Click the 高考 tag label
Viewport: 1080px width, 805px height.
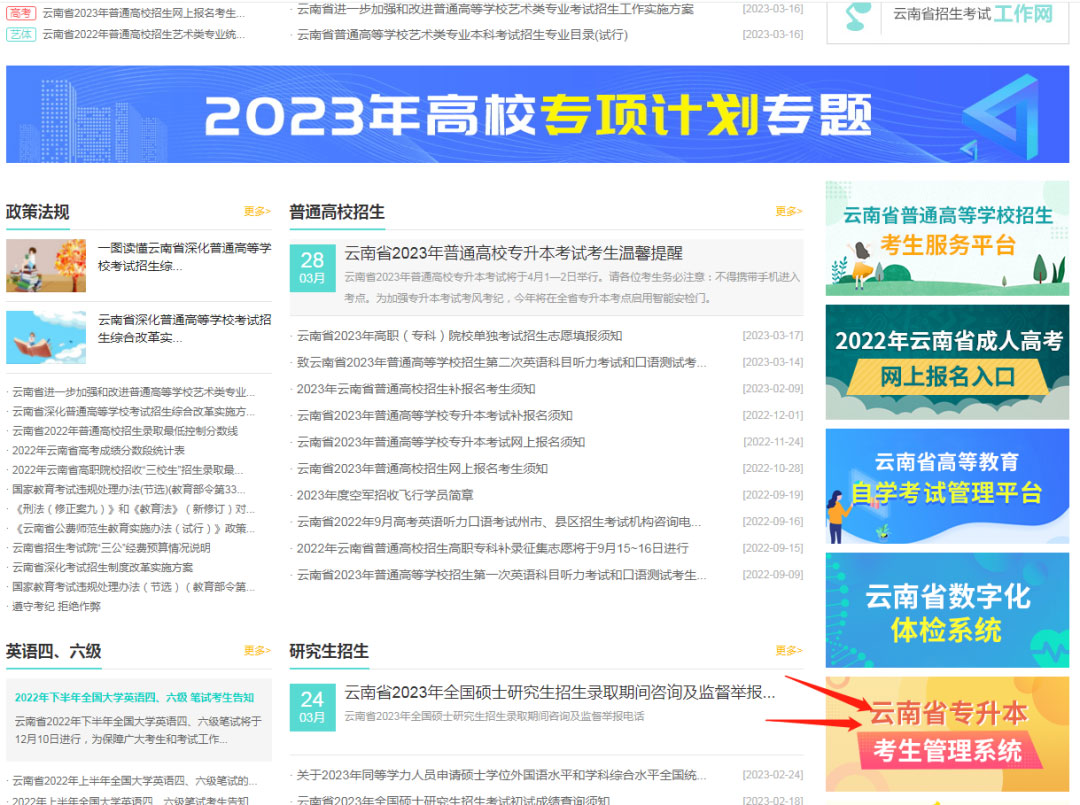point(21,13)
